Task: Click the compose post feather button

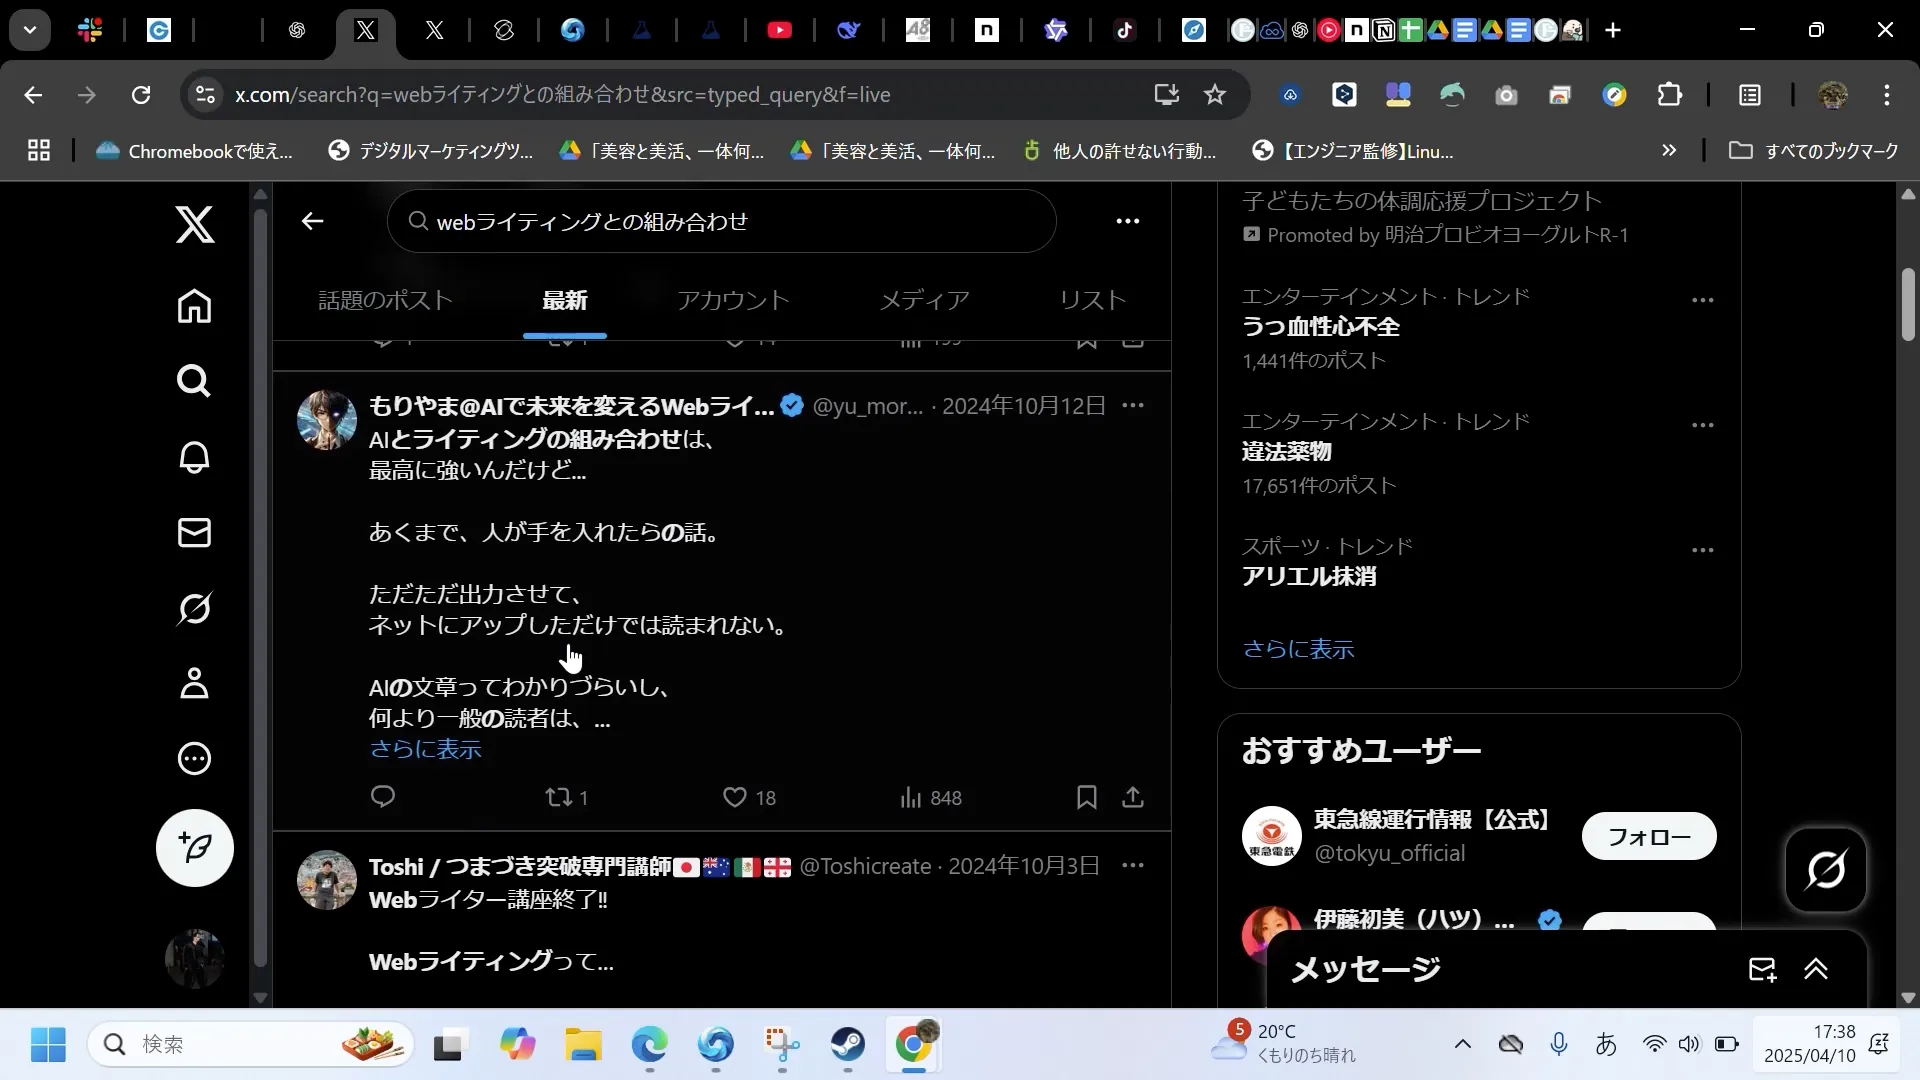Action: coord(195,848)
